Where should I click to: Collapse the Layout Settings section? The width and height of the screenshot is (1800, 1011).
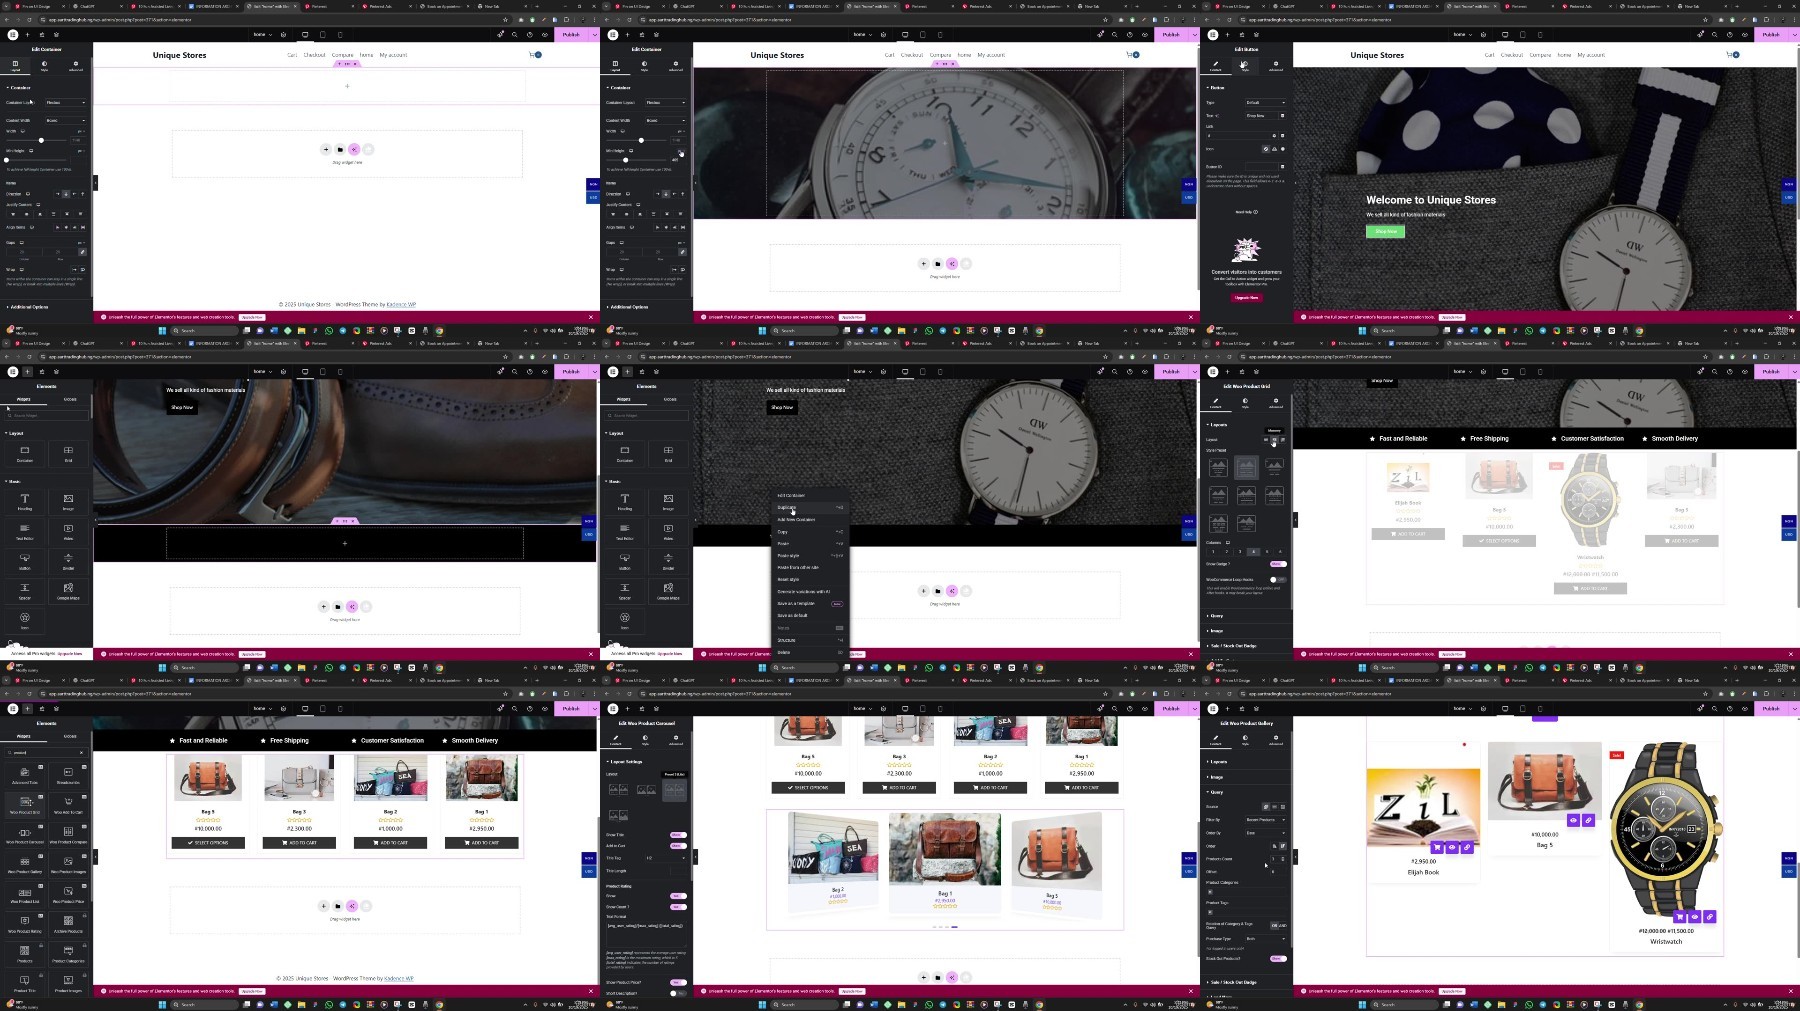tap(626, 761)
